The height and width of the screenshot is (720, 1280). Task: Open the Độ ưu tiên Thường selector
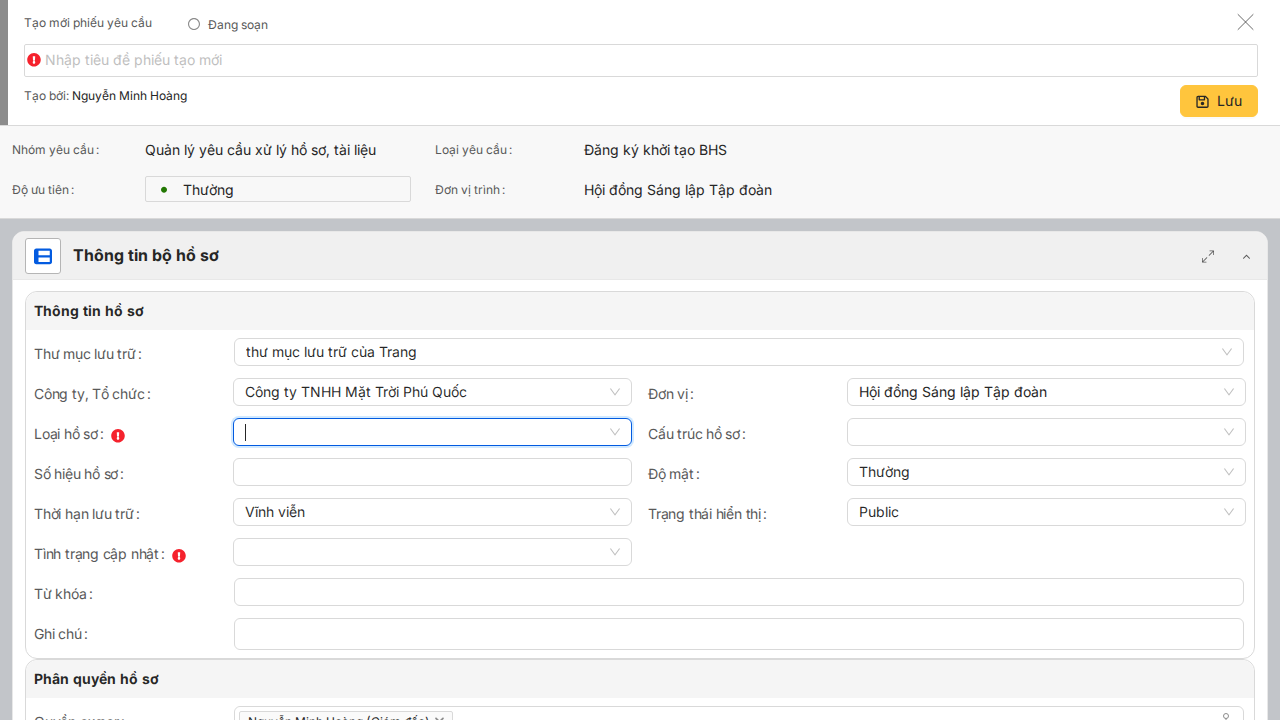(x=277, y=189)
